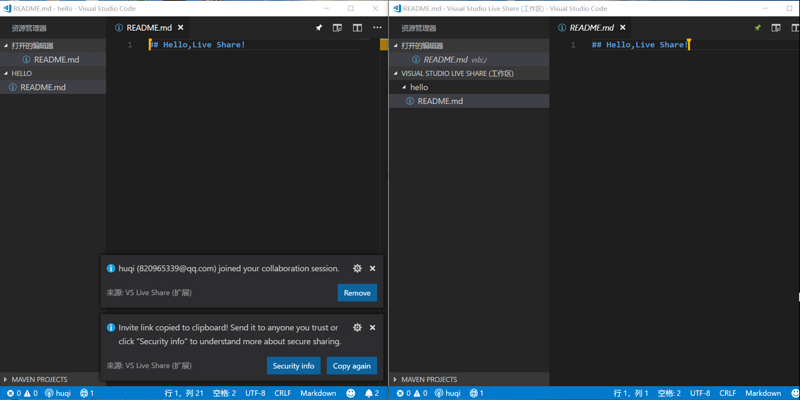
Task: Click the Security info button
Action: tap(293, 366)
